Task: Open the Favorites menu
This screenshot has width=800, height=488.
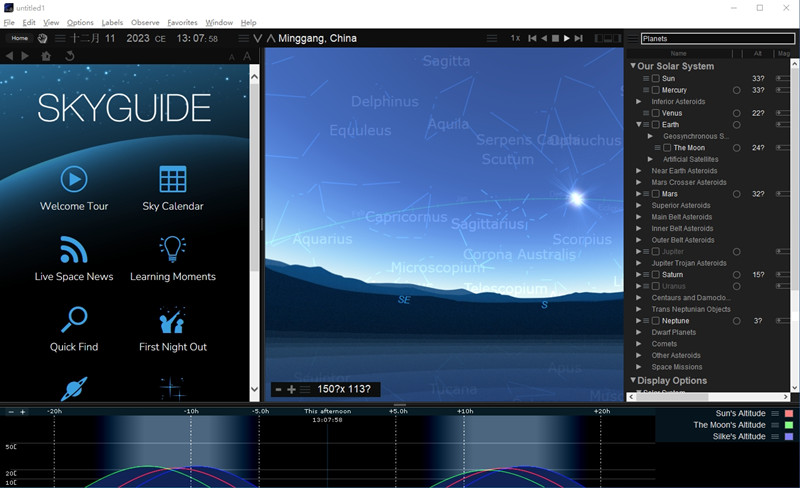Action: [182, 22]
